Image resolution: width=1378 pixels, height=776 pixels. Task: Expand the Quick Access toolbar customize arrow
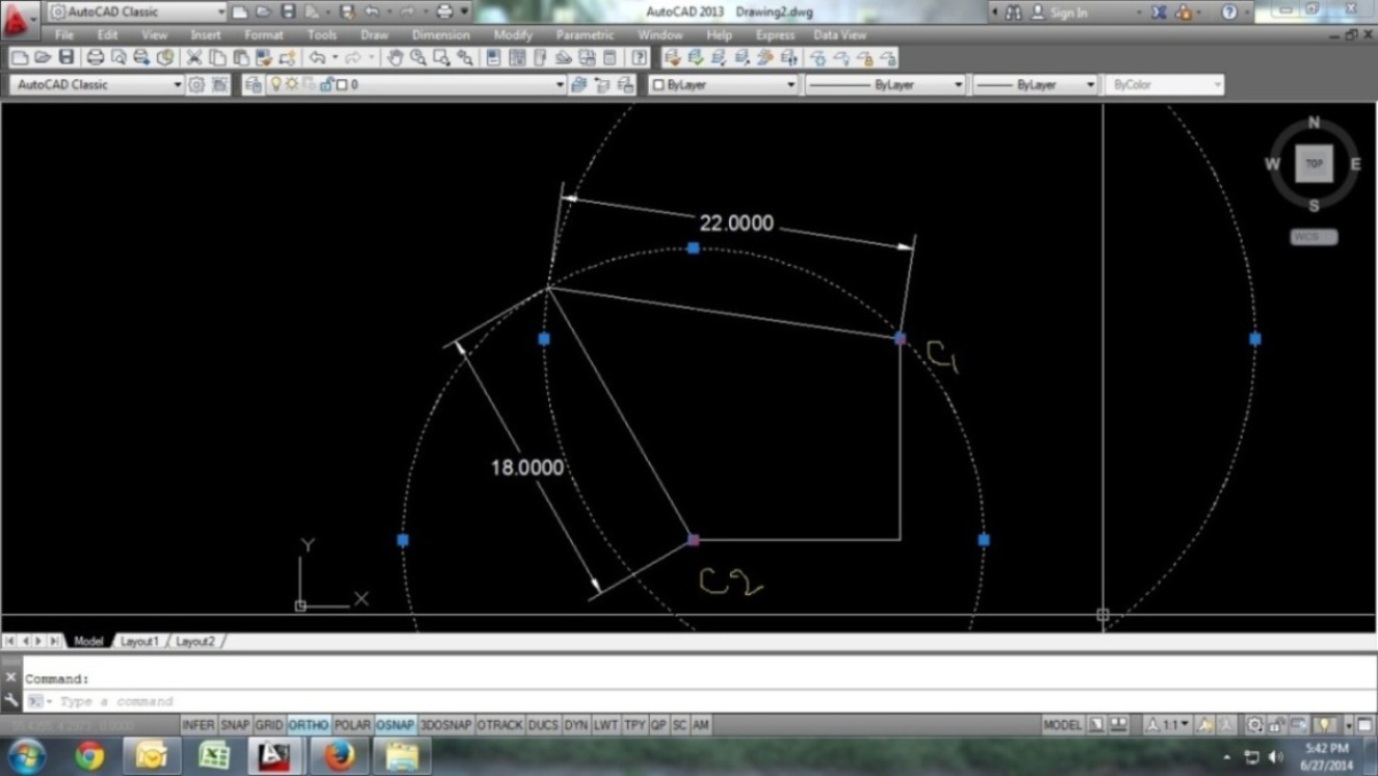pyautogui.click(x=464, y=12)
